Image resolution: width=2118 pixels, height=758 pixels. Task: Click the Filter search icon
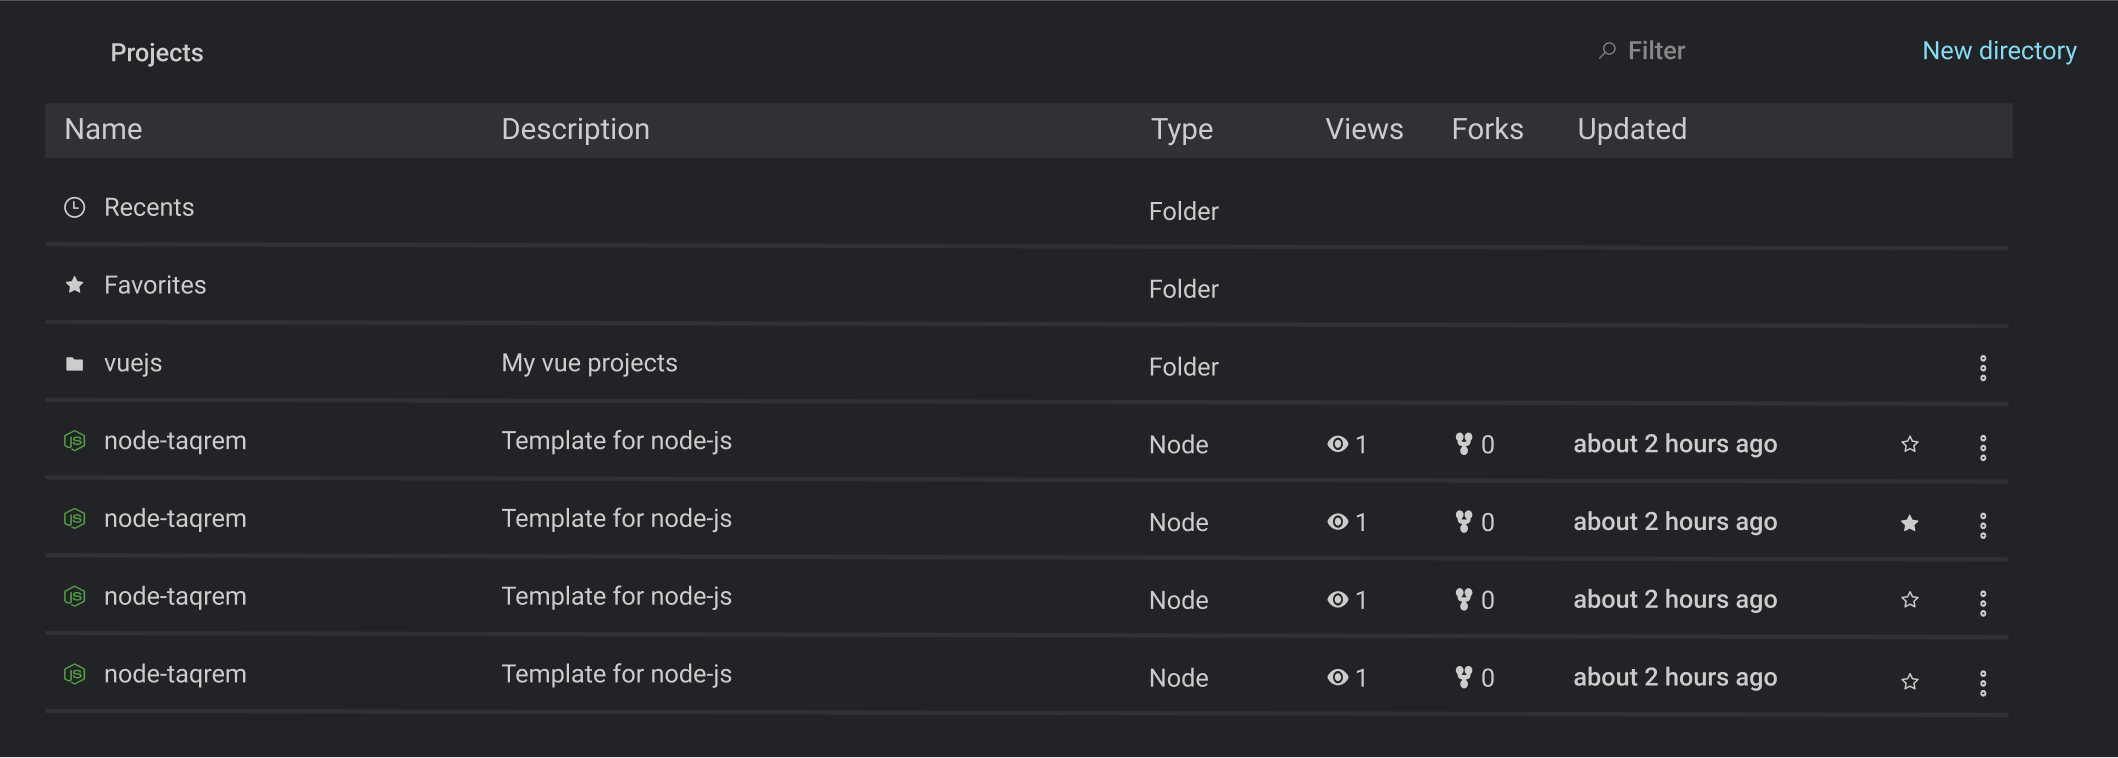pyautogui.click(x=1606, y=50)
